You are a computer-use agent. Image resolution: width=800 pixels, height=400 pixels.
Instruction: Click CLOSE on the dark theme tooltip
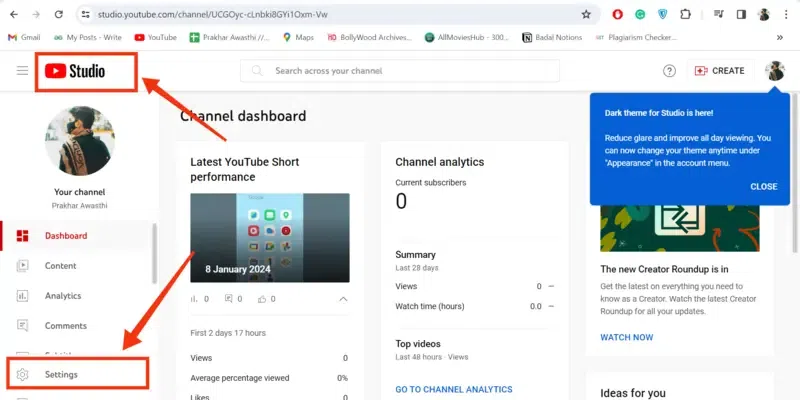(764, 187)
